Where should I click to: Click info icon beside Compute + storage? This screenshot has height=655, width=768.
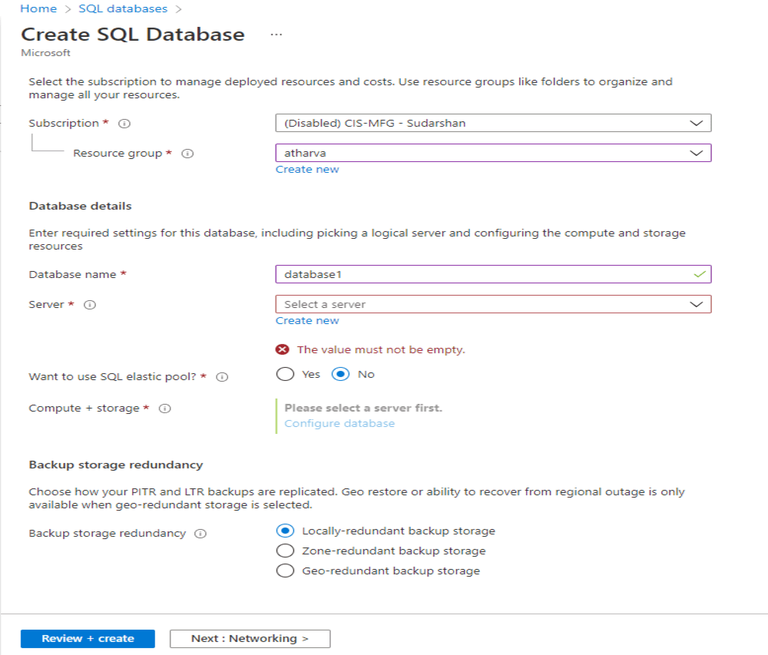pyautogui.click(x=165, y=408)
